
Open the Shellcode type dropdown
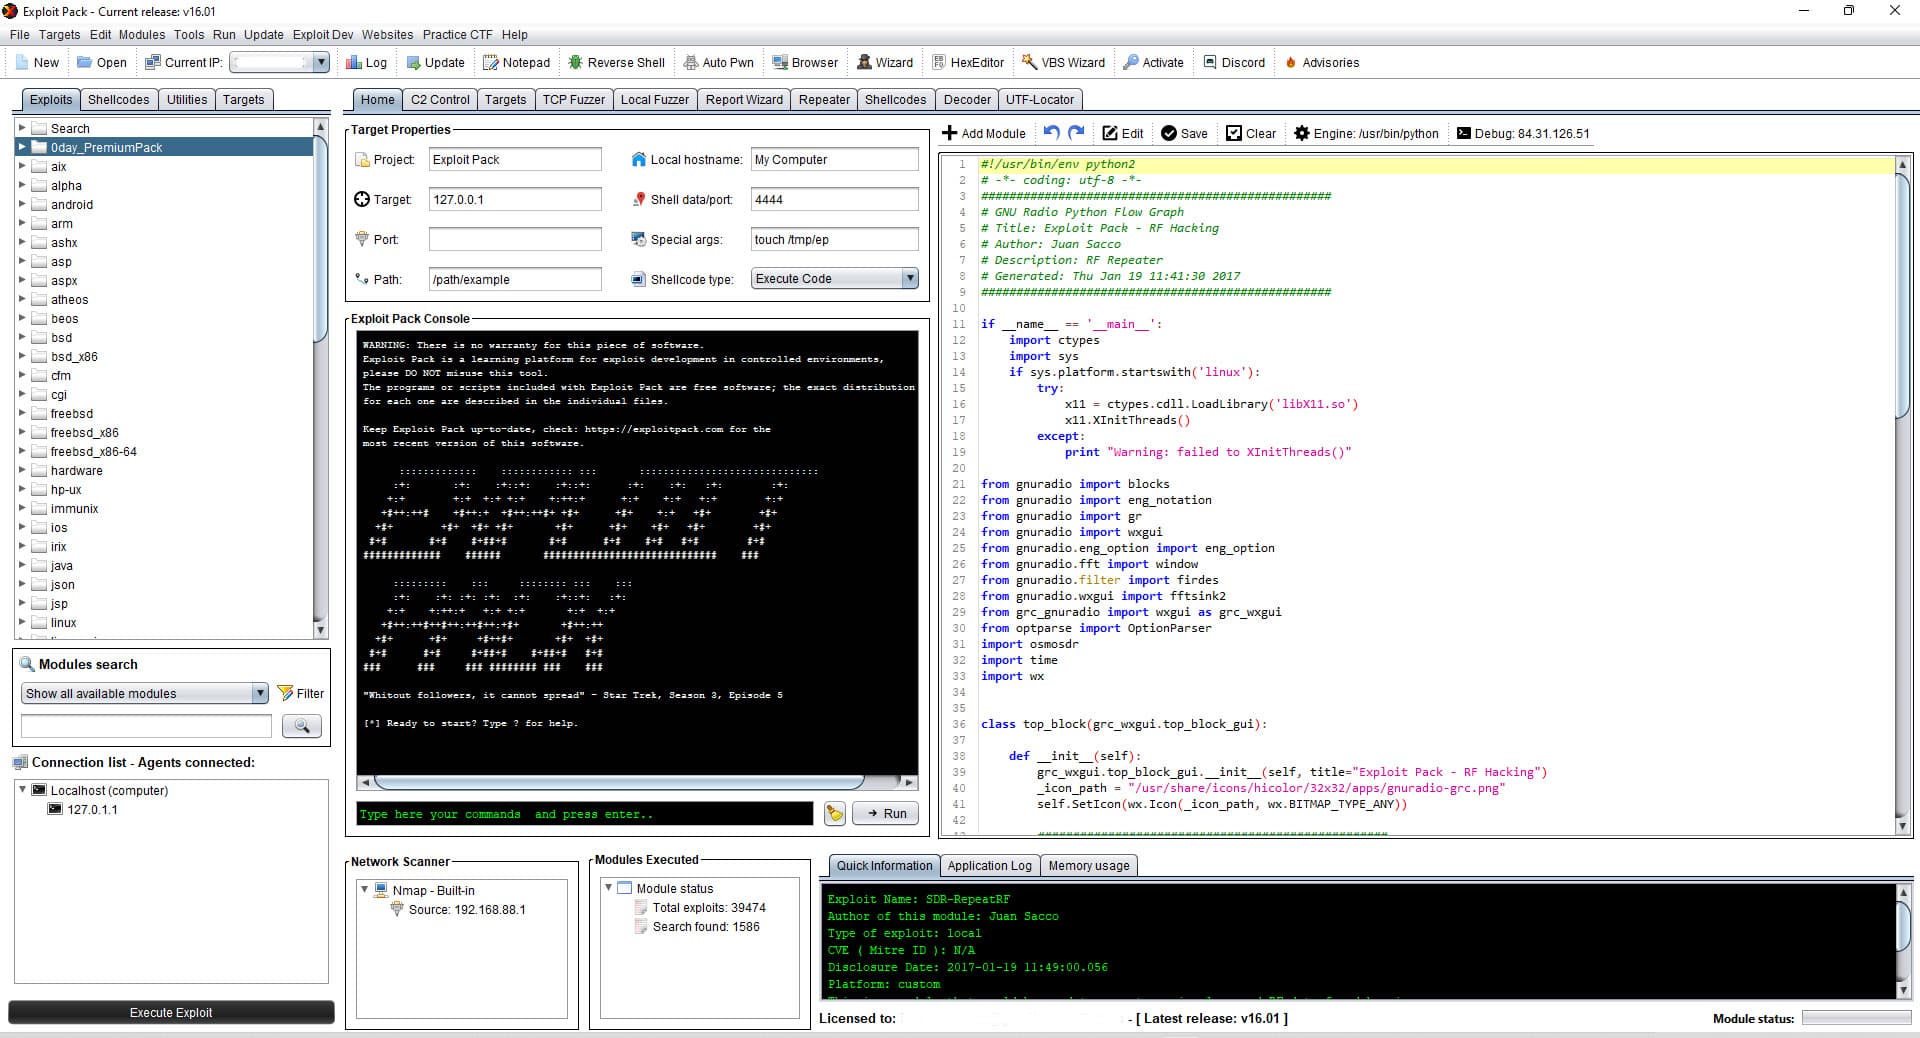point(909,279)
